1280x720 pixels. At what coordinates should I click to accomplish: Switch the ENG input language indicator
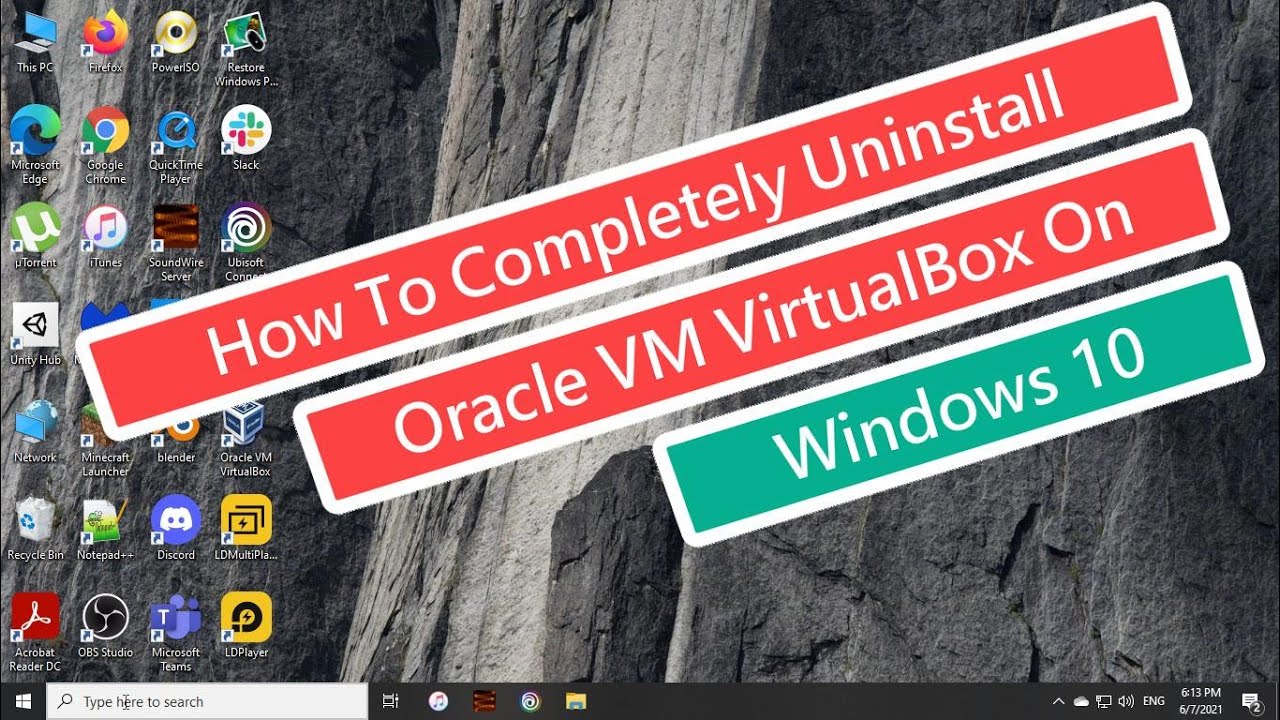point(1154,701)
